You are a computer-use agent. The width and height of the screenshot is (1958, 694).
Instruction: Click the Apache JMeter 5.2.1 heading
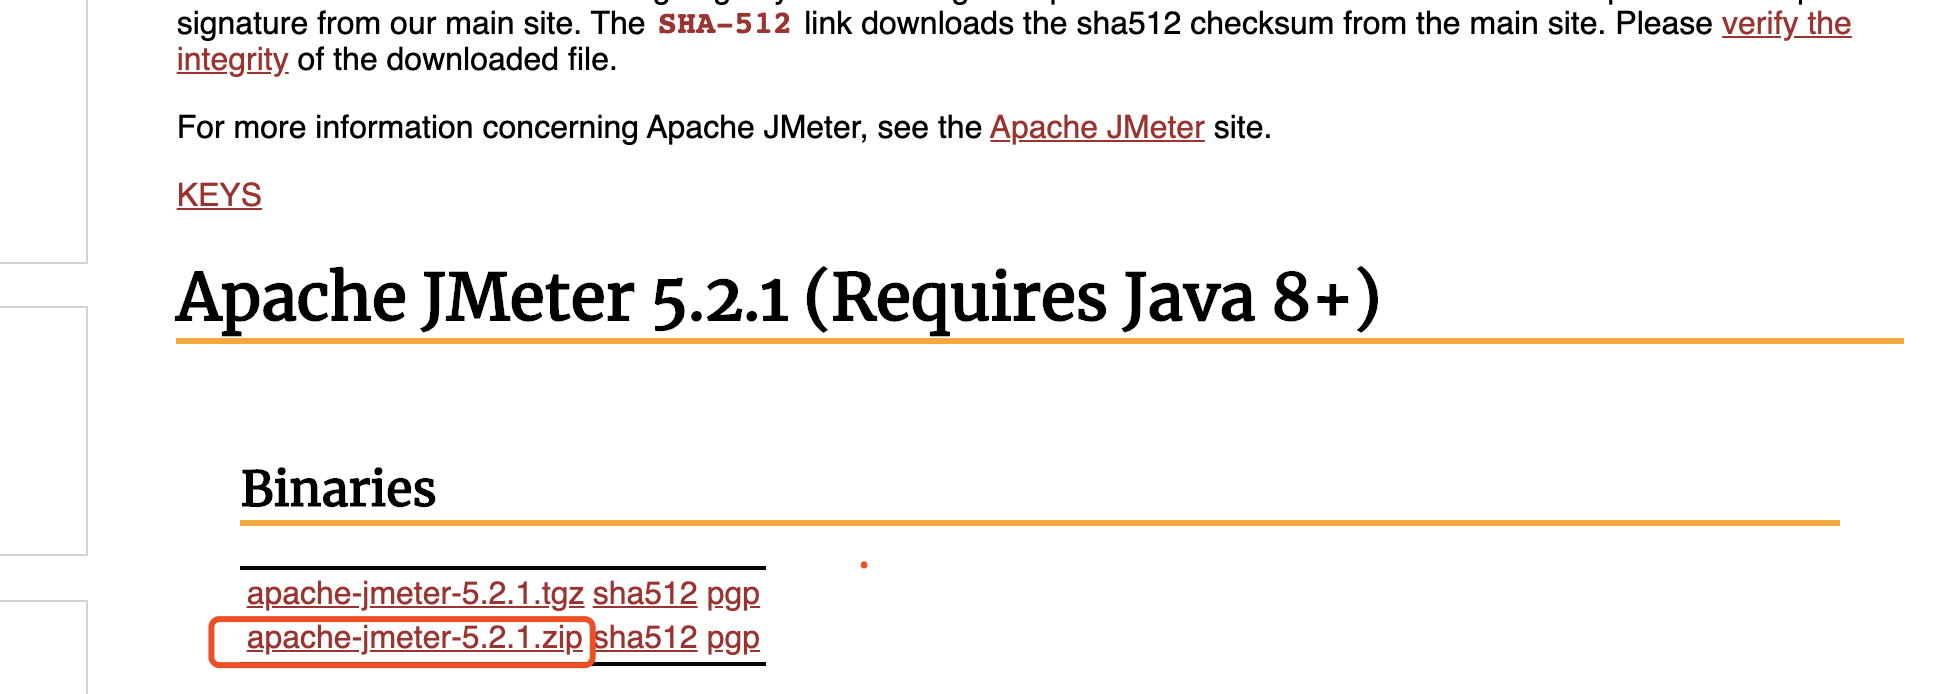(x=778, y=298)
